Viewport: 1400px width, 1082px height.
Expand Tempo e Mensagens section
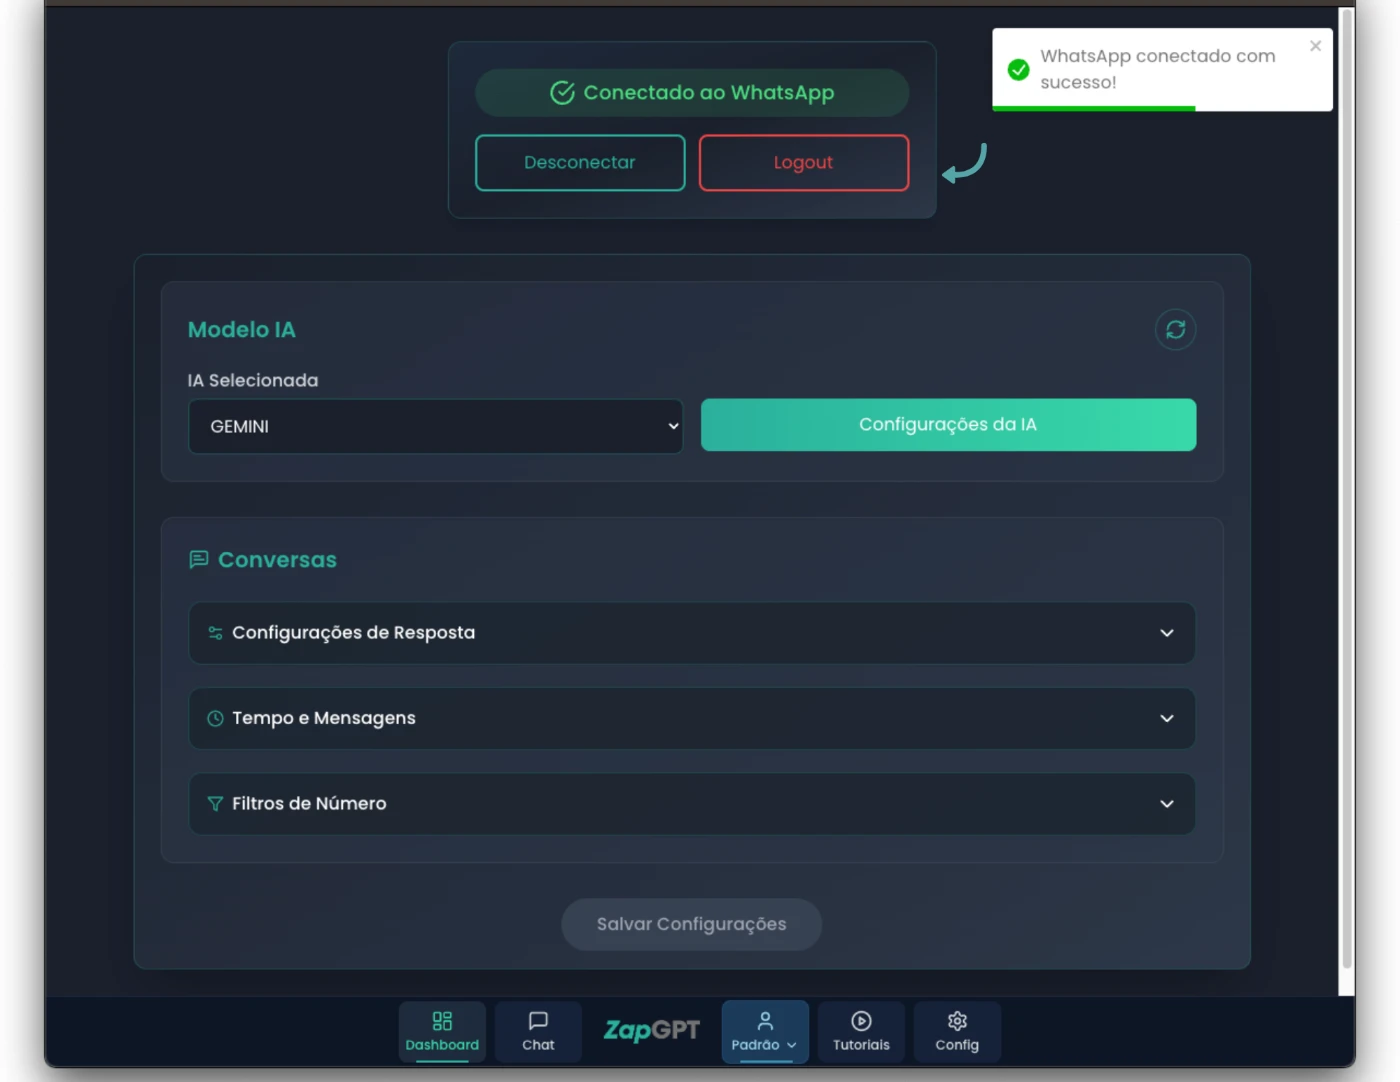tap(691, 719)
